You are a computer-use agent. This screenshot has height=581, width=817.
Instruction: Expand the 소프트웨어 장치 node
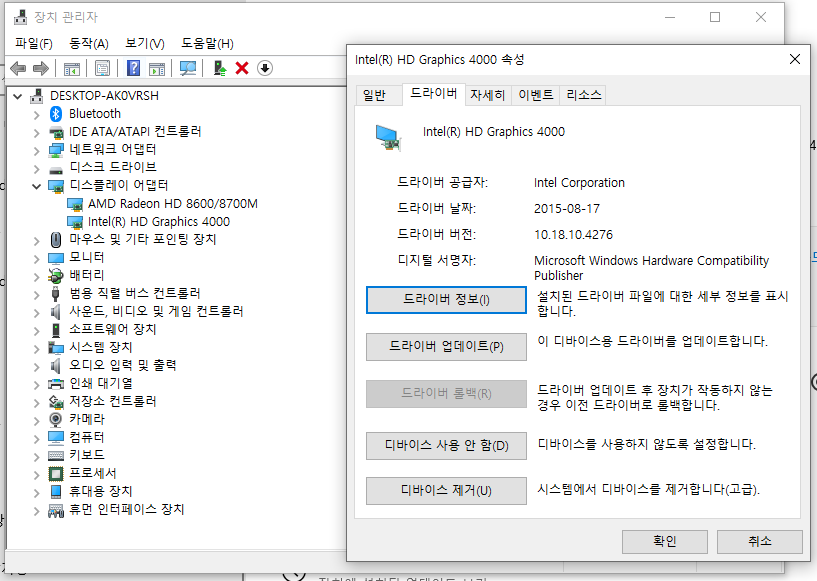tap(36, 330)
